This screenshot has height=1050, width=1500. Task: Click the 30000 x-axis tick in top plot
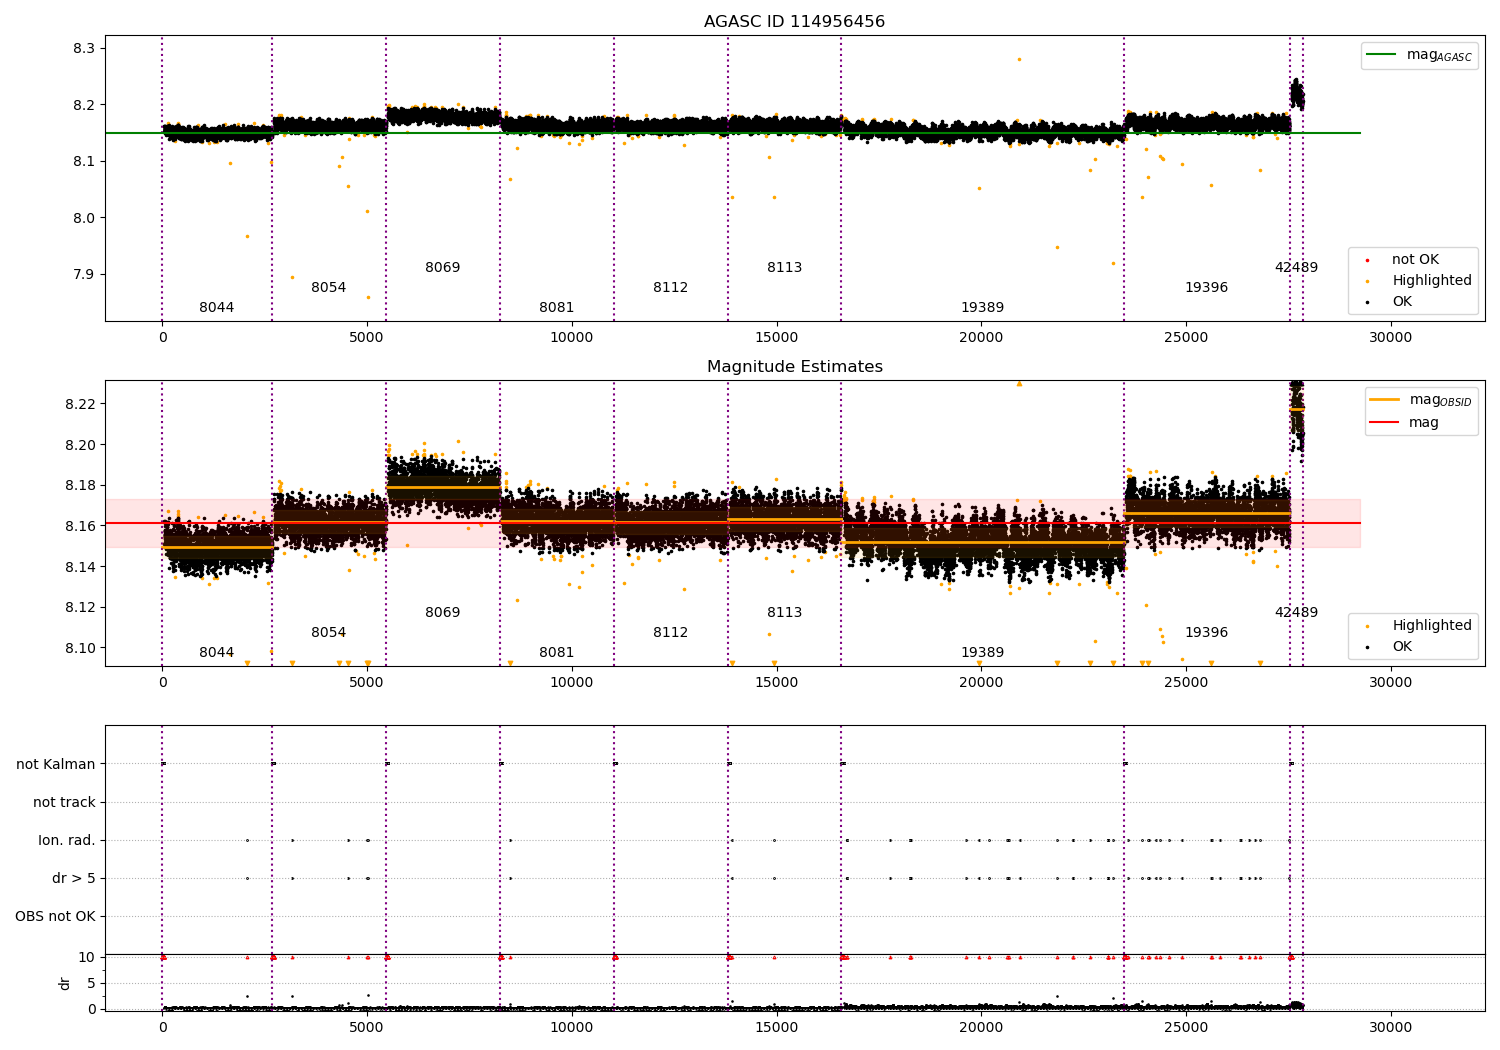[x=1390, y=338]
